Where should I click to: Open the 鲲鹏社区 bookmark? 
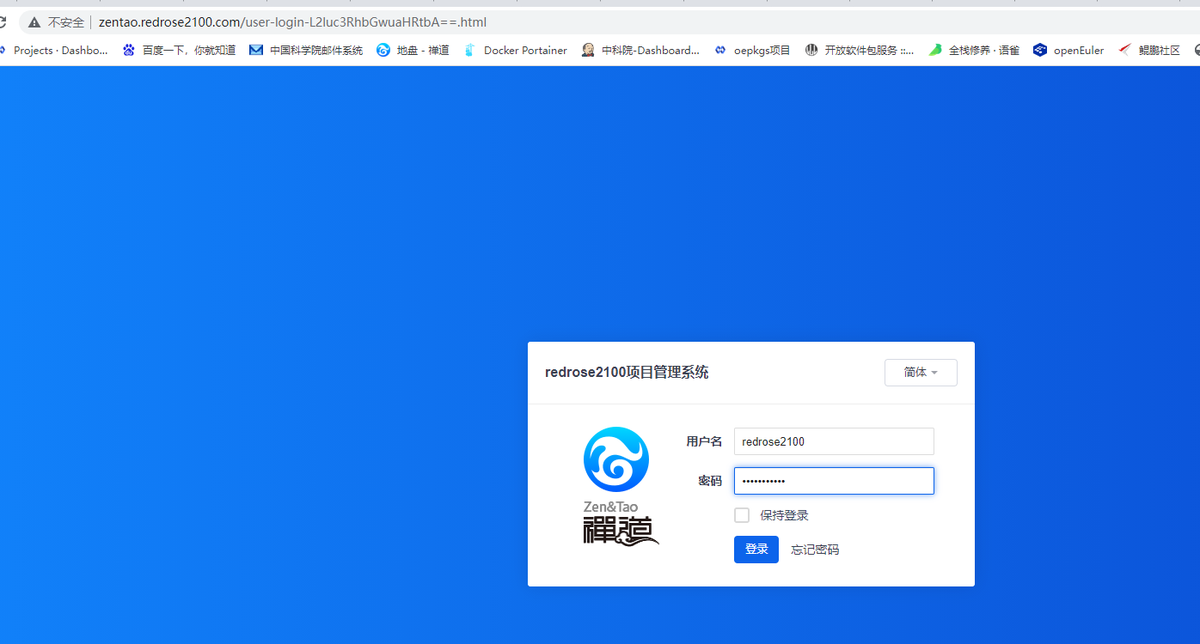coord(1159,50)
